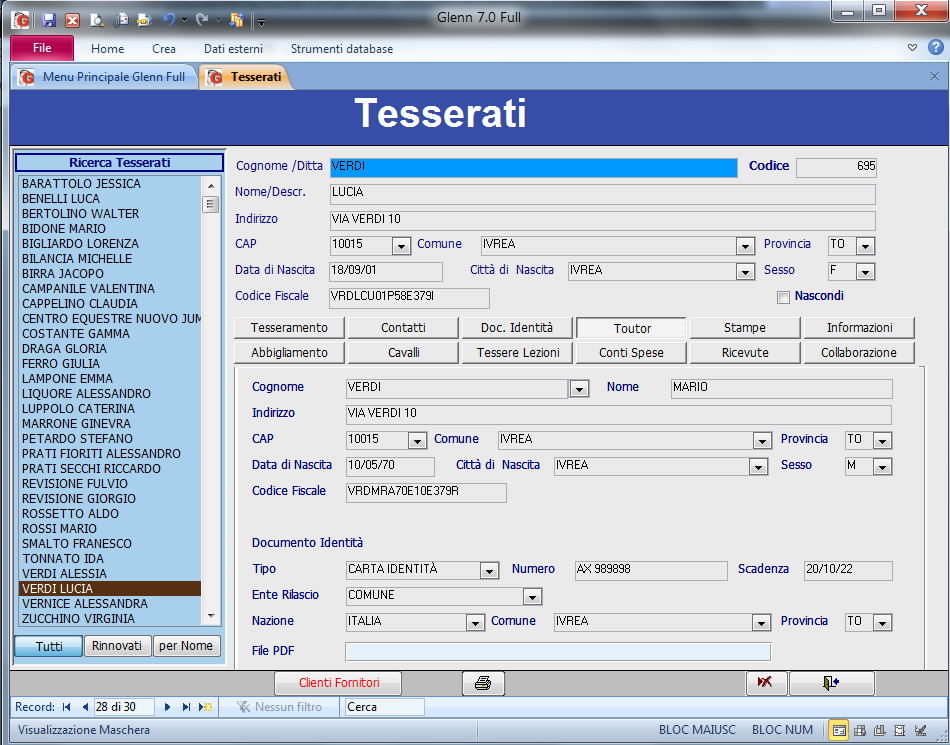Click the list scrollbar up arrow
The image size is (950, 745).
click(x=211, y=186)
